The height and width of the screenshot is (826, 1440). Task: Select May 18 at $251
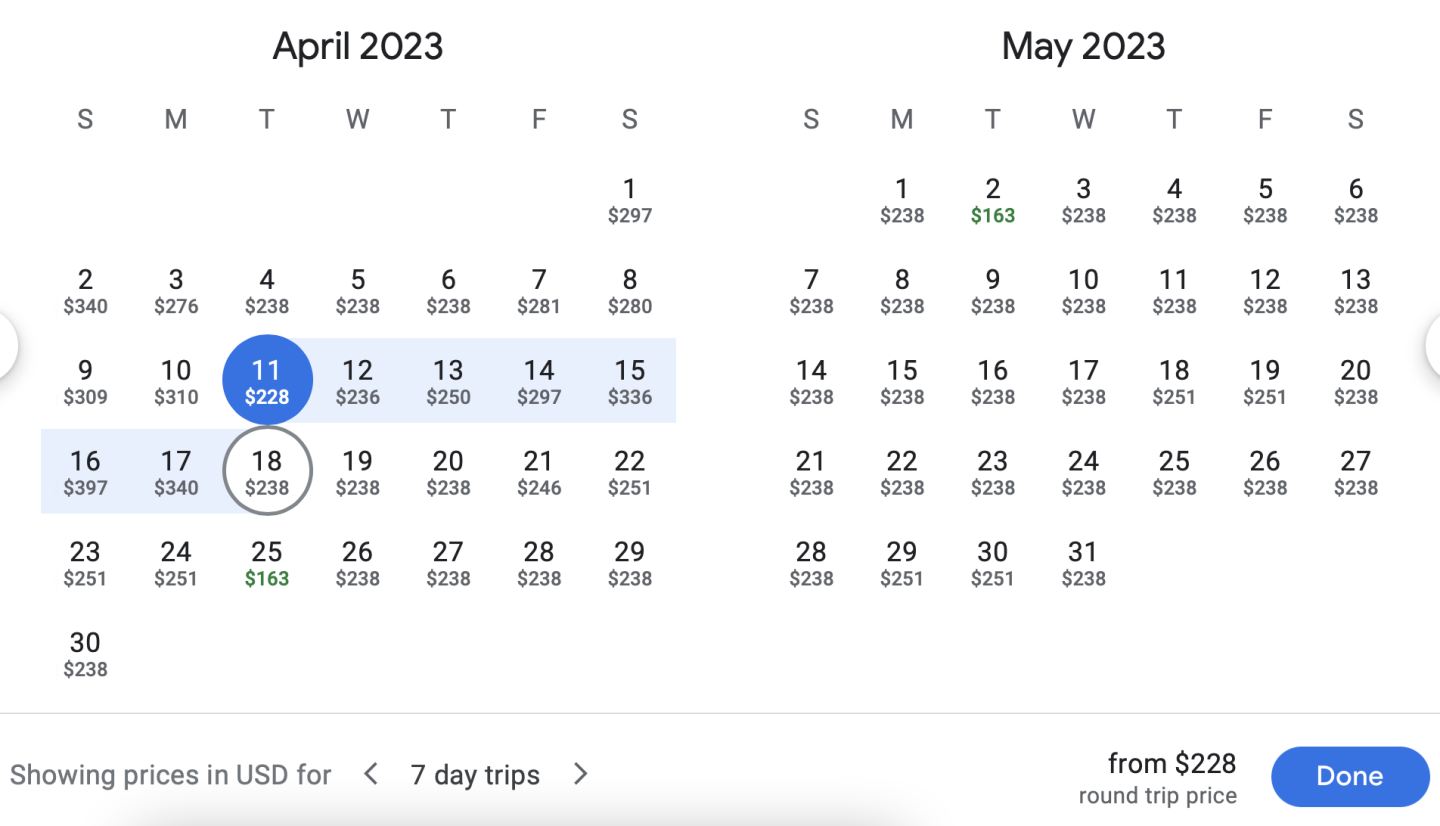tap(1174, 381)
